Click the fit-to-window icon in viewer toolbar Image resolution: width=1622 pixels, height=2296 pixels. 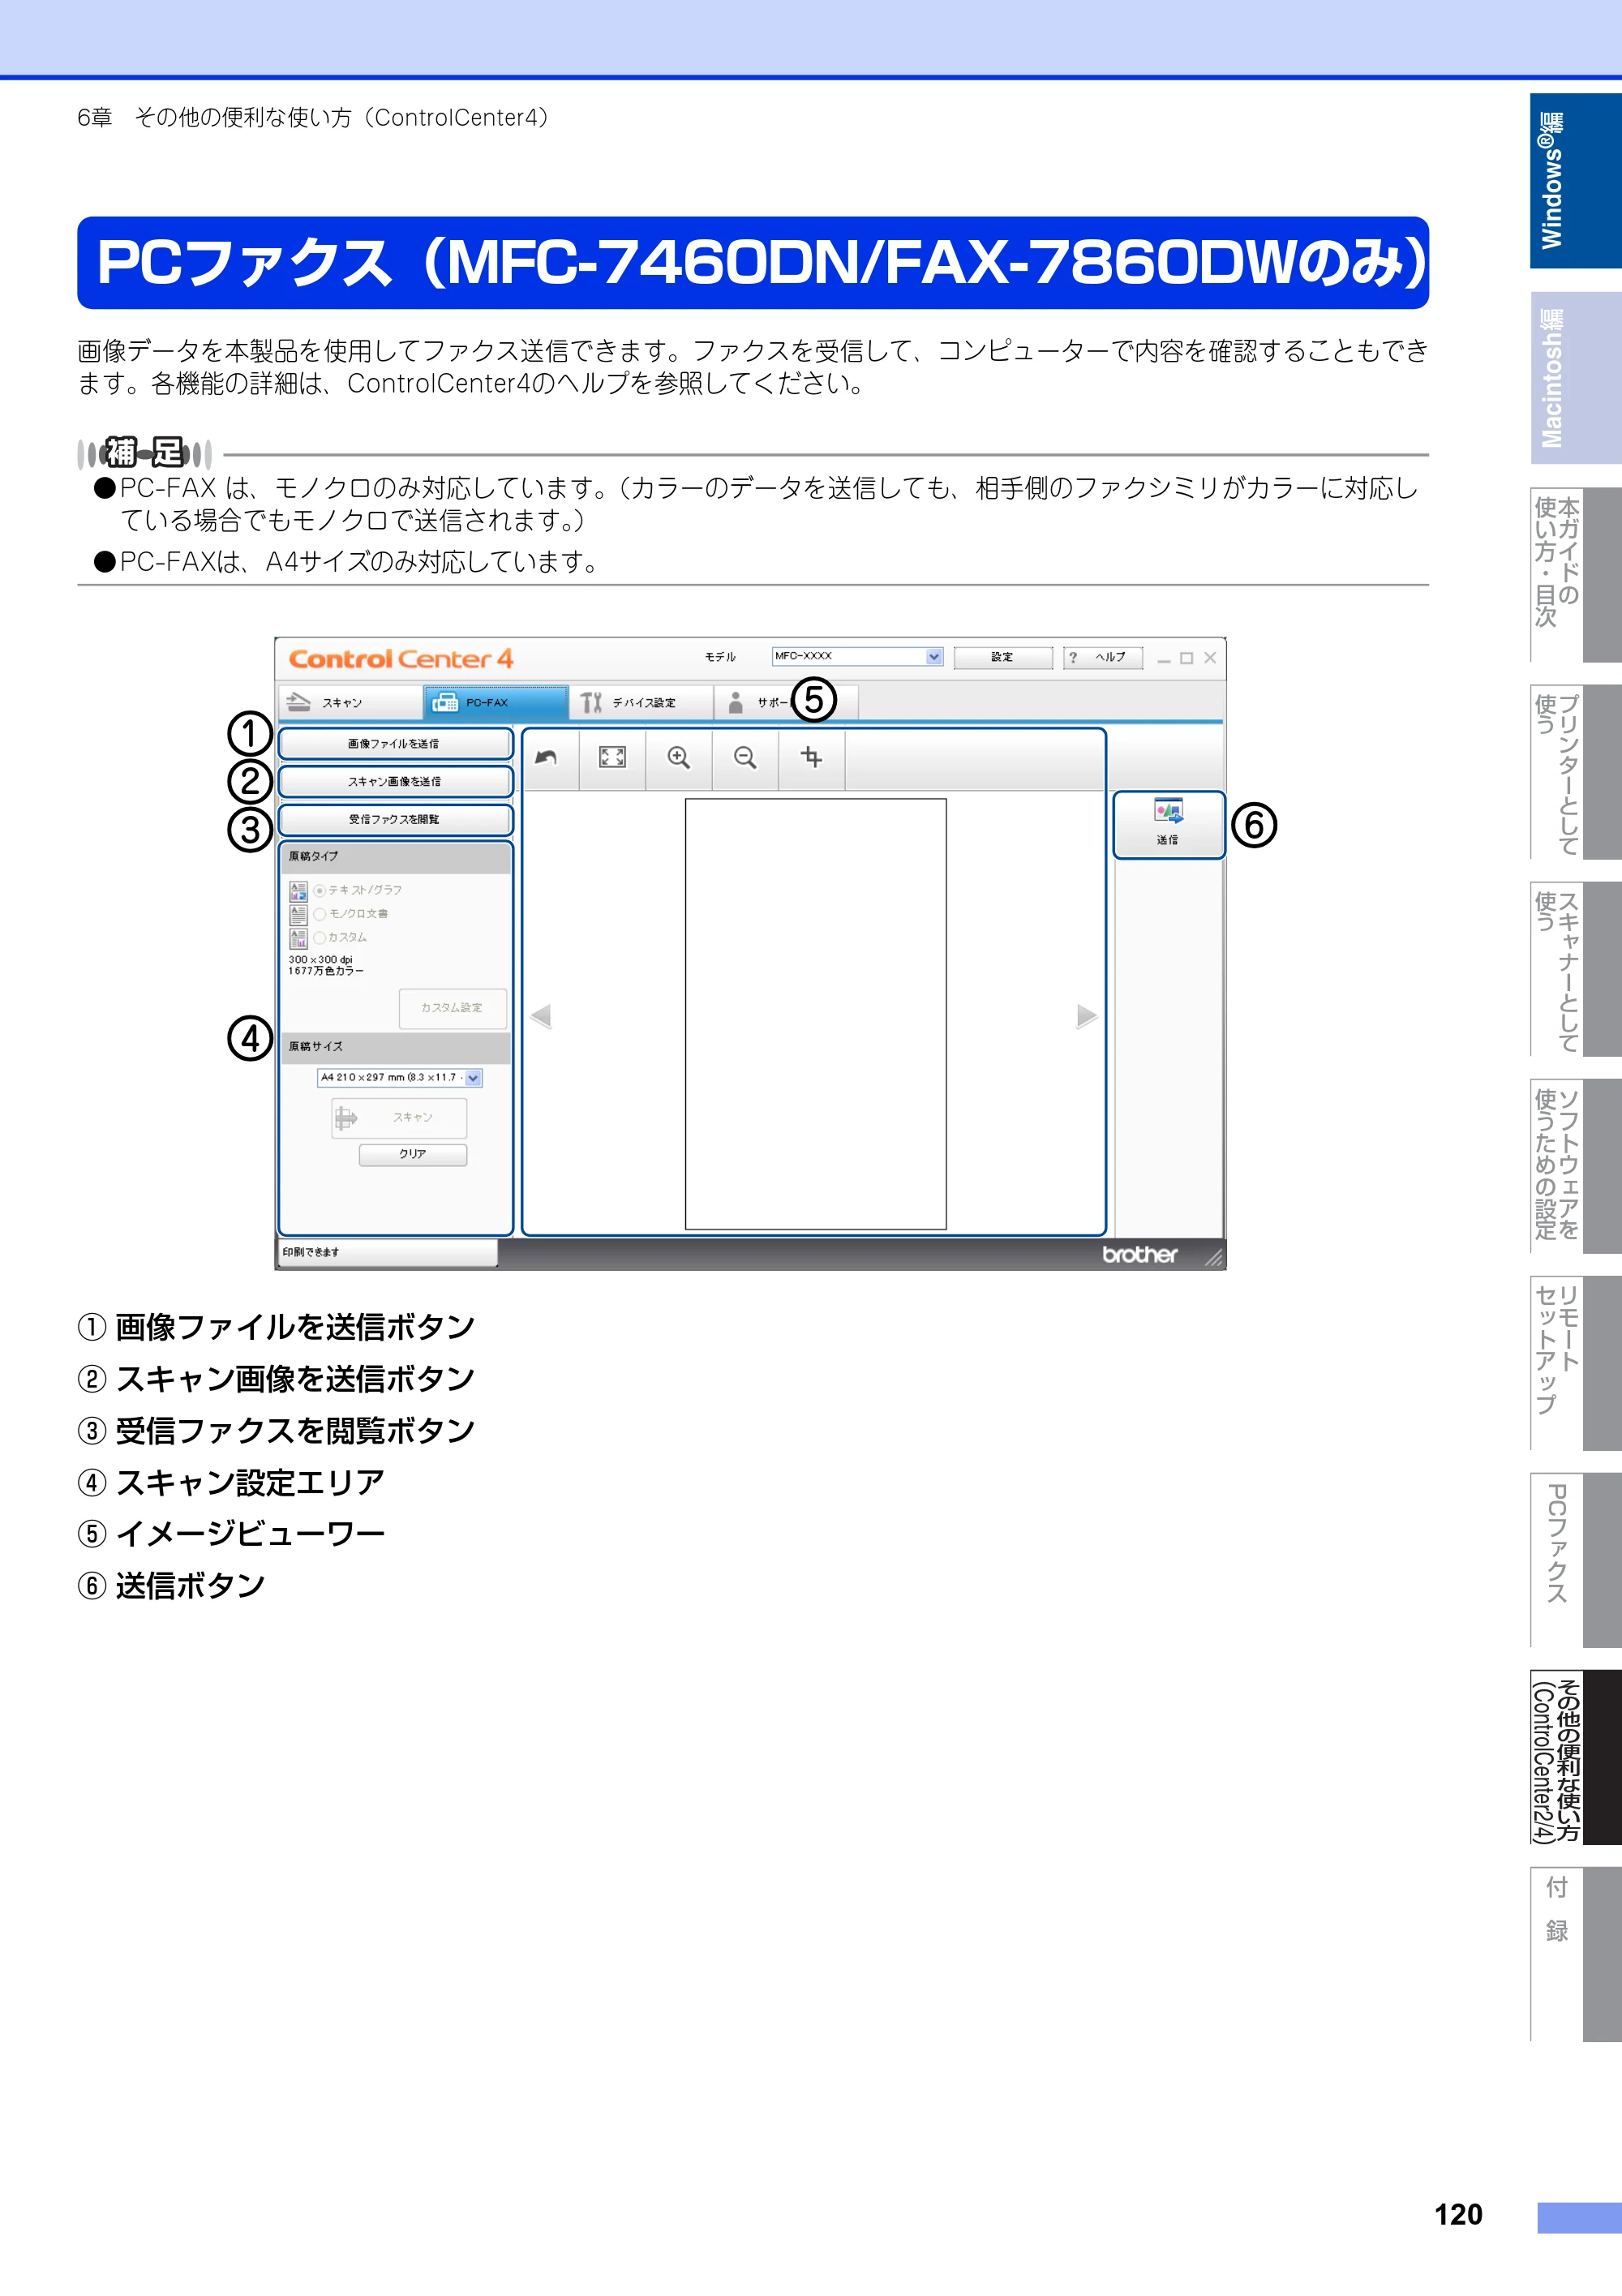click(612, 758)
